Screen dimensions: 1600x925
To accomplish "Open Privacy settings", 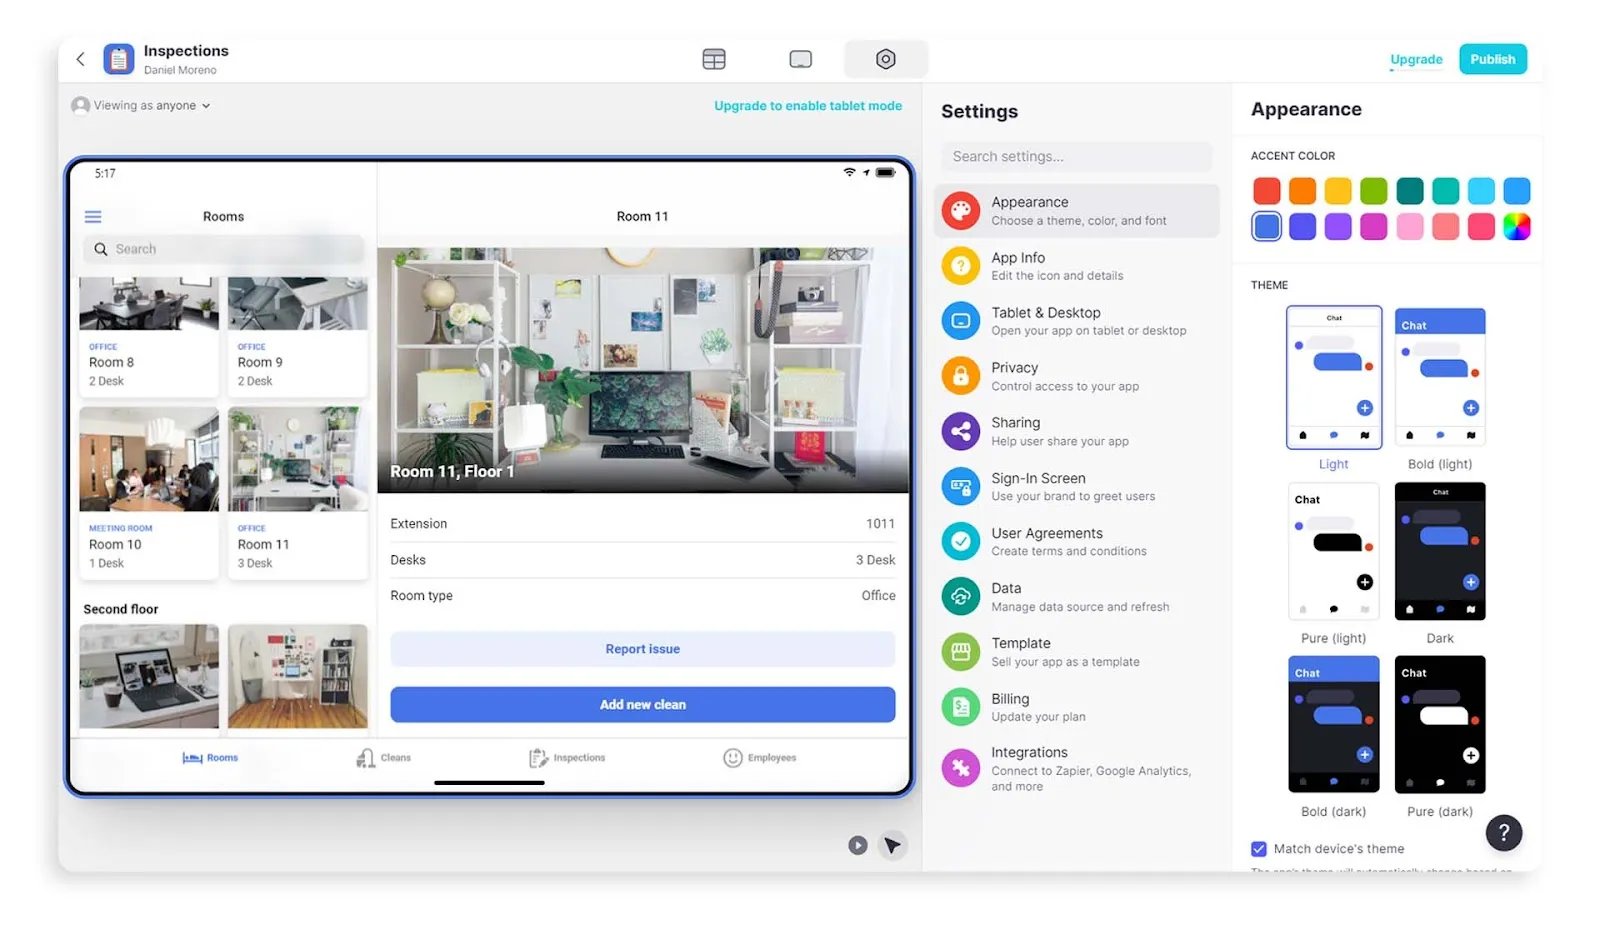I will pos(1077,376).
